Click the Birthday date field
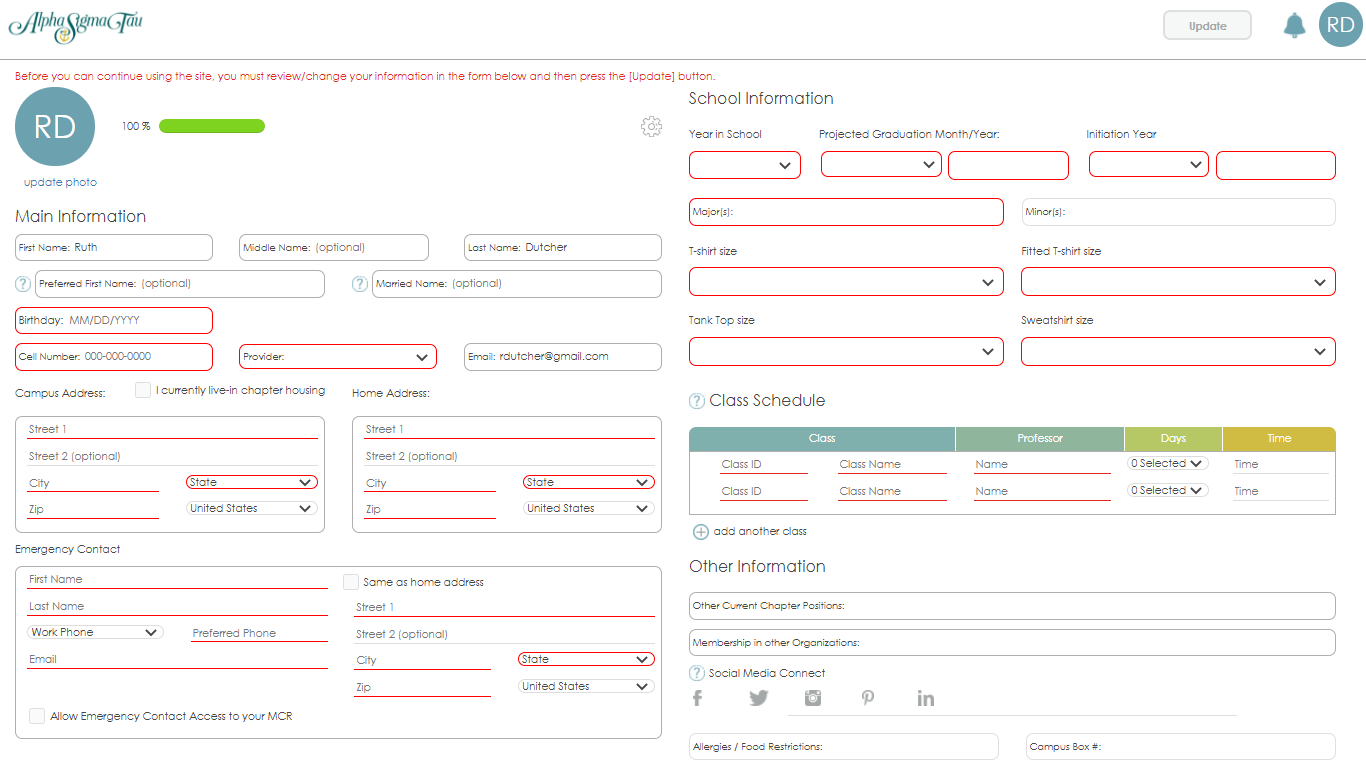 114,320
